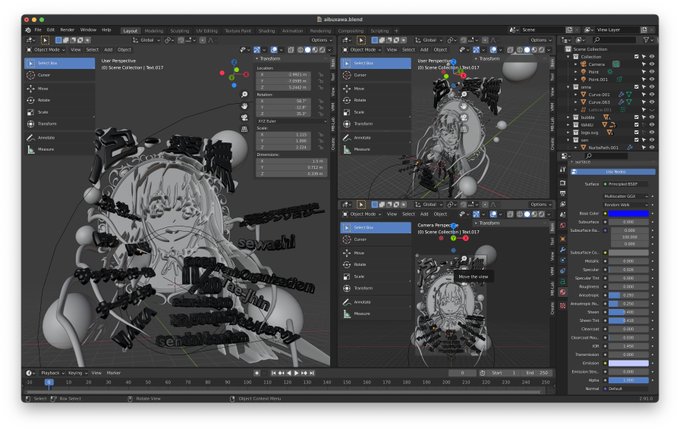Open XYZ Euler rotation mode dropdown
Viewport: 680px width, 431px height.
pos(291,121)
